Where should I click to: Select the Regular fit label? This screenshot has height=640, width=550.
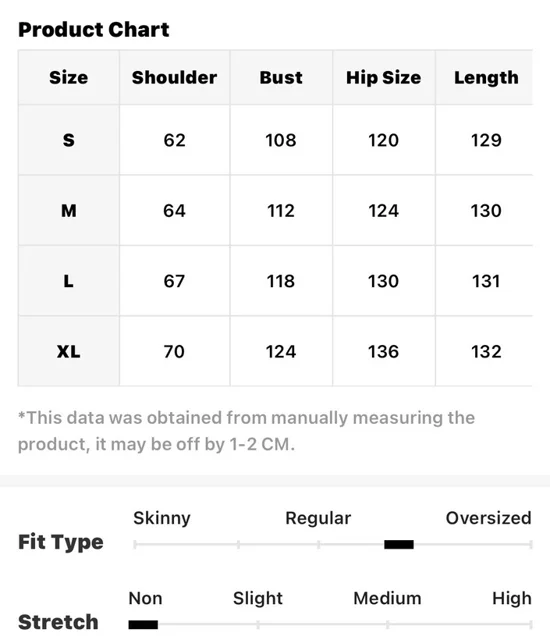tap(318, 518)
